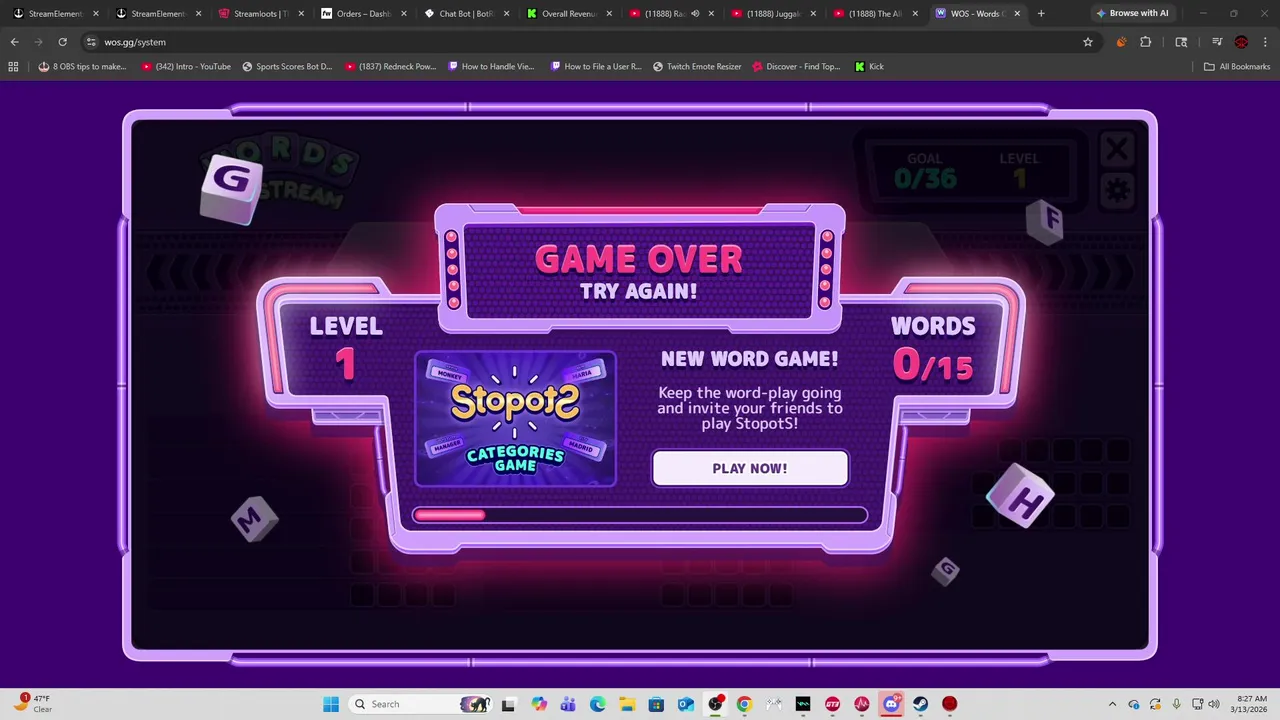This screenshot has width=1280, height=720.
Task: Open Steam from the taskbar
Action: coord(920,704)
